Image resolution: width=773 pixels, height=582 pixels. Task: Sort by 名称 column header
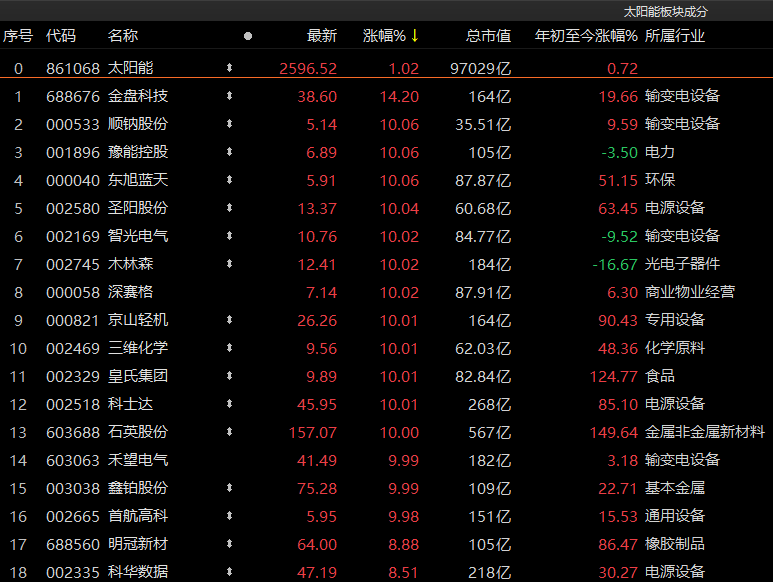pos(123,36)
